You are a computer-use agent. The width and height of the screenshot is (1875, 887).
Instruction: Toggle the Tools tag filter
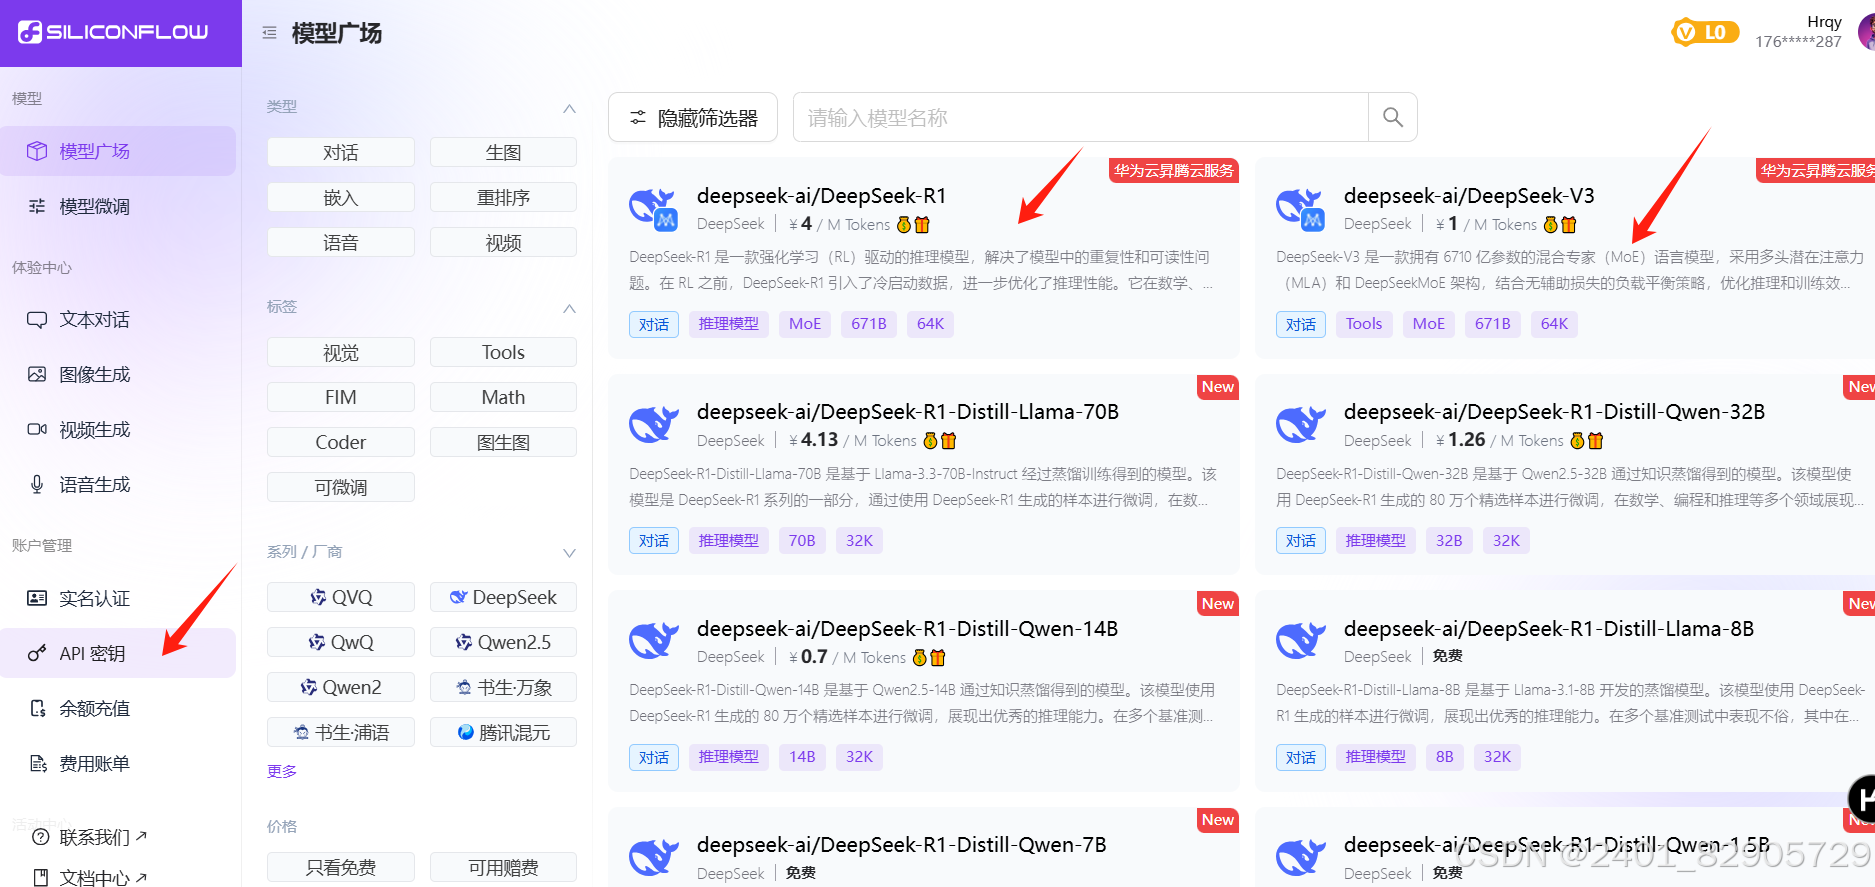503,352
